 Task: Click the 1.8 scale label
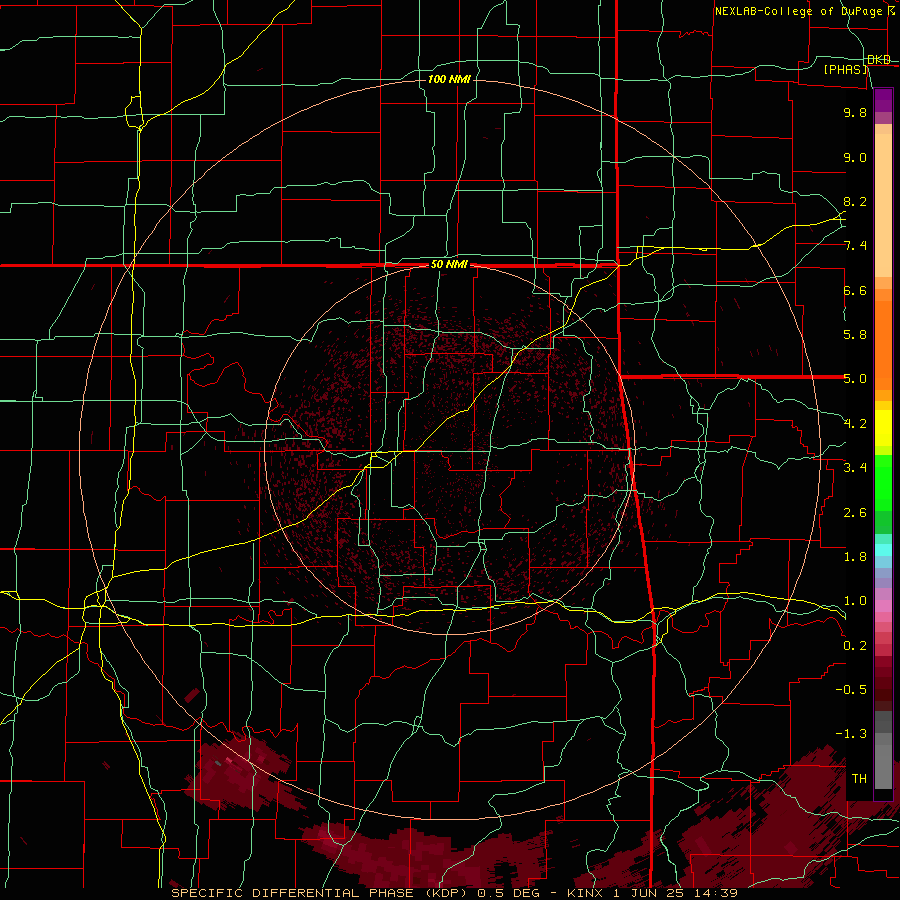pyautogui.click(x=855, y=557)
